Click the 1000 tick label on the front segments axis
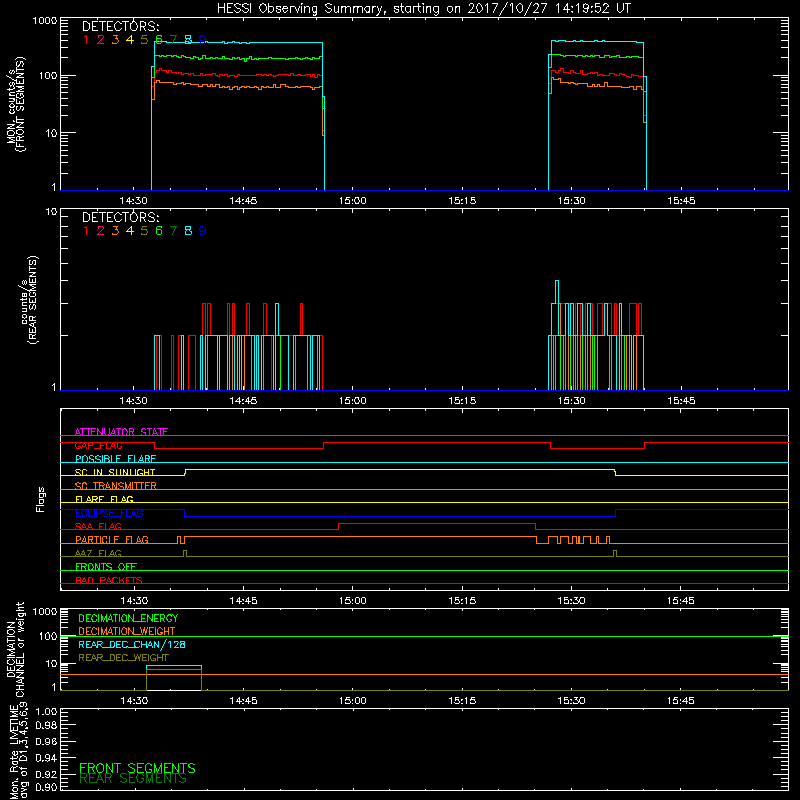The height and width of the screenshot is (800, 800). click(x=45, y=21)
